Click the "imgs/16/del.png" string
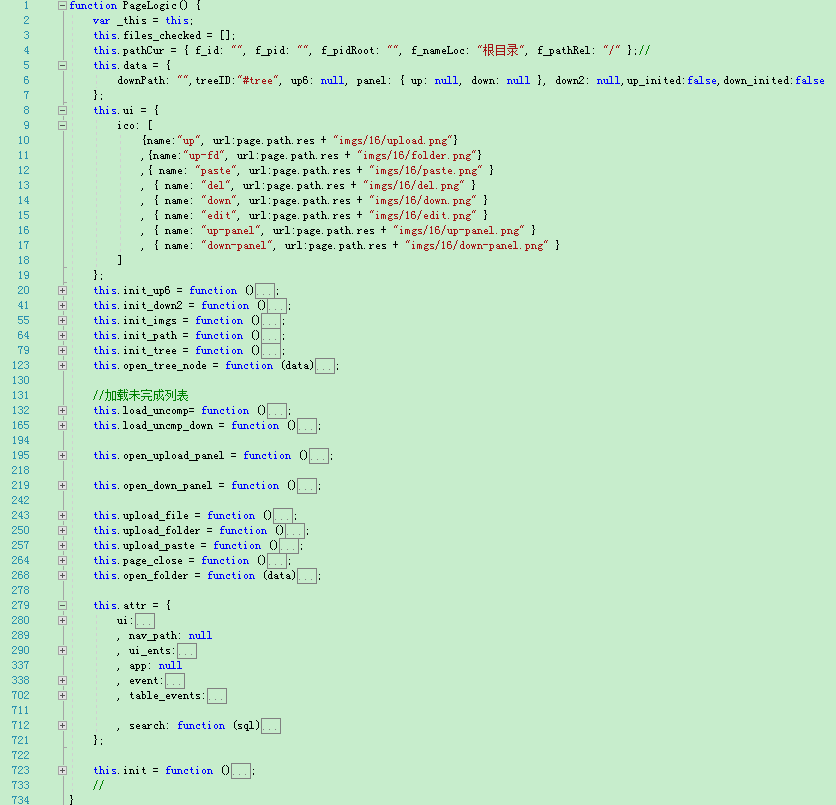 click(x=414, y=186)
